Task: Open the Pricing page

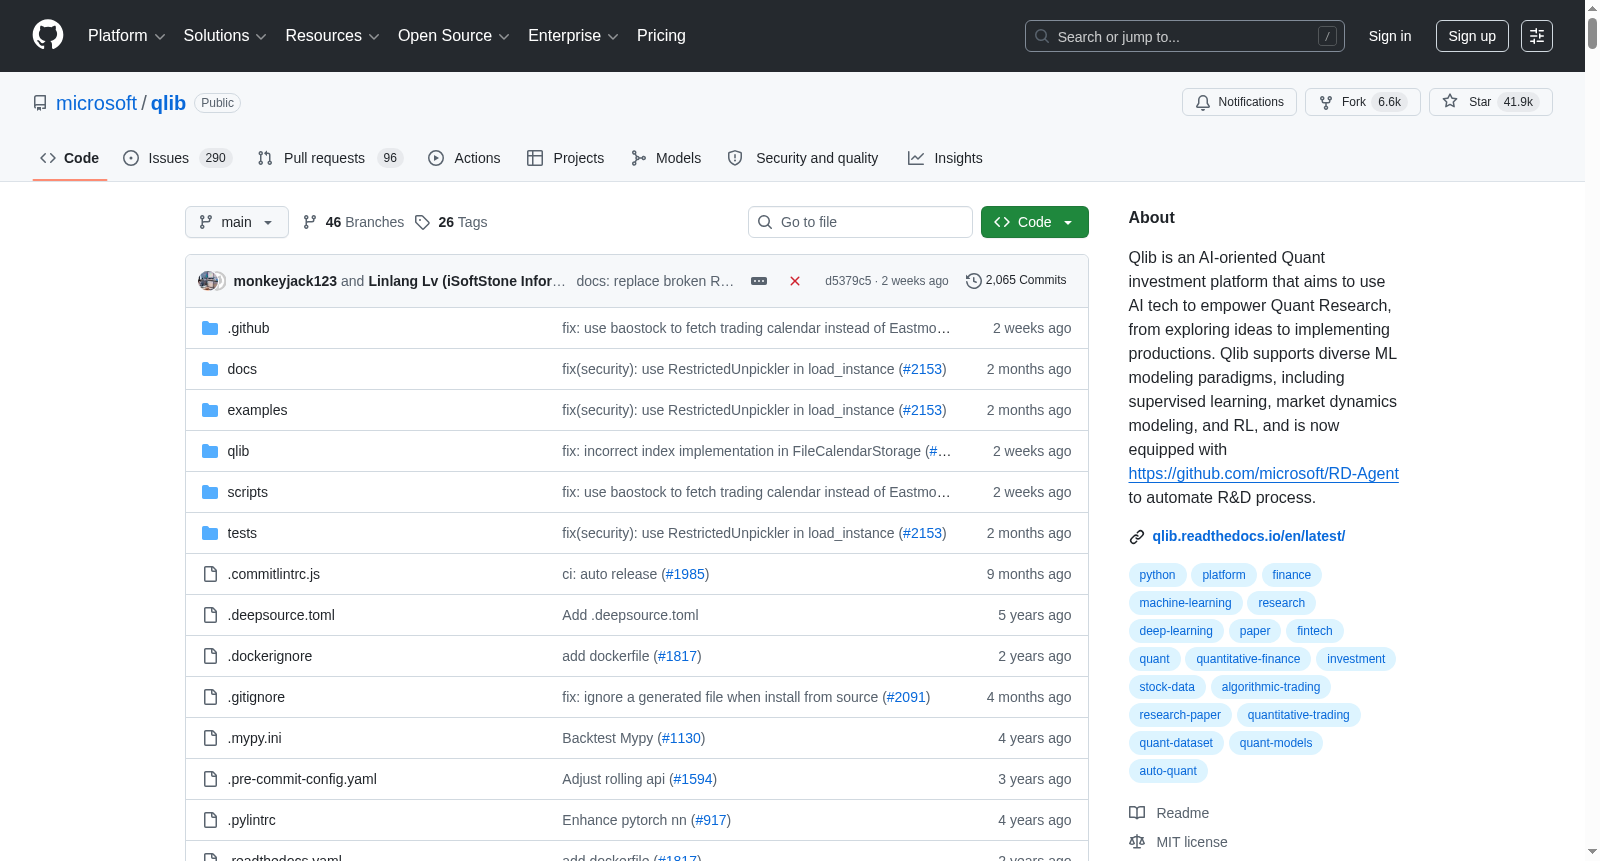Action: [661, 36]
